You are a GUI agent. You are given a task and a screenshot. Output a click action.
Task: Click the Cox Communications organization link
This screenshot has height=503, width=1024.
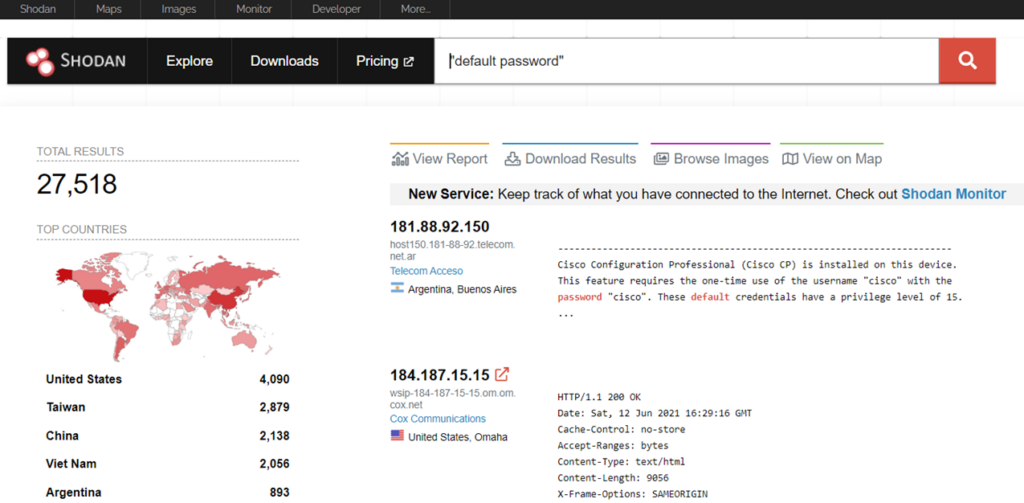[438, 419]
